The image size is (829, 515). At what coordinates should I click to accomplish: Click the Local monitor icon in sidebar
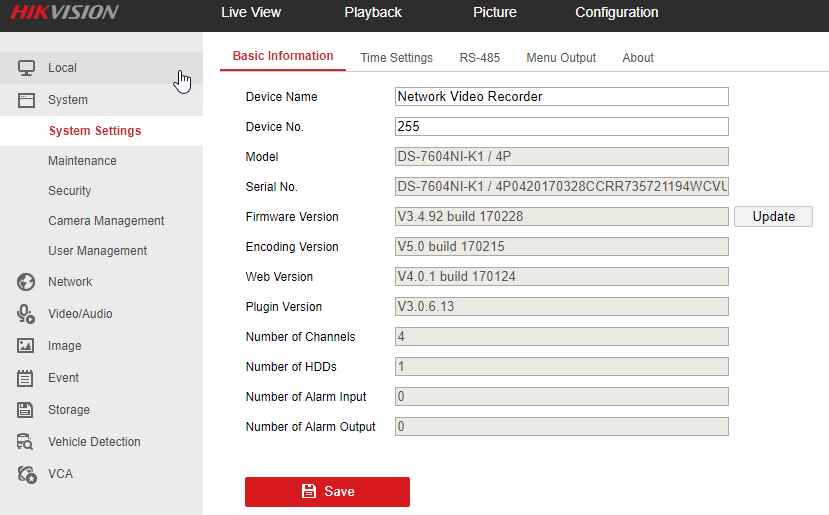[27, 68]
